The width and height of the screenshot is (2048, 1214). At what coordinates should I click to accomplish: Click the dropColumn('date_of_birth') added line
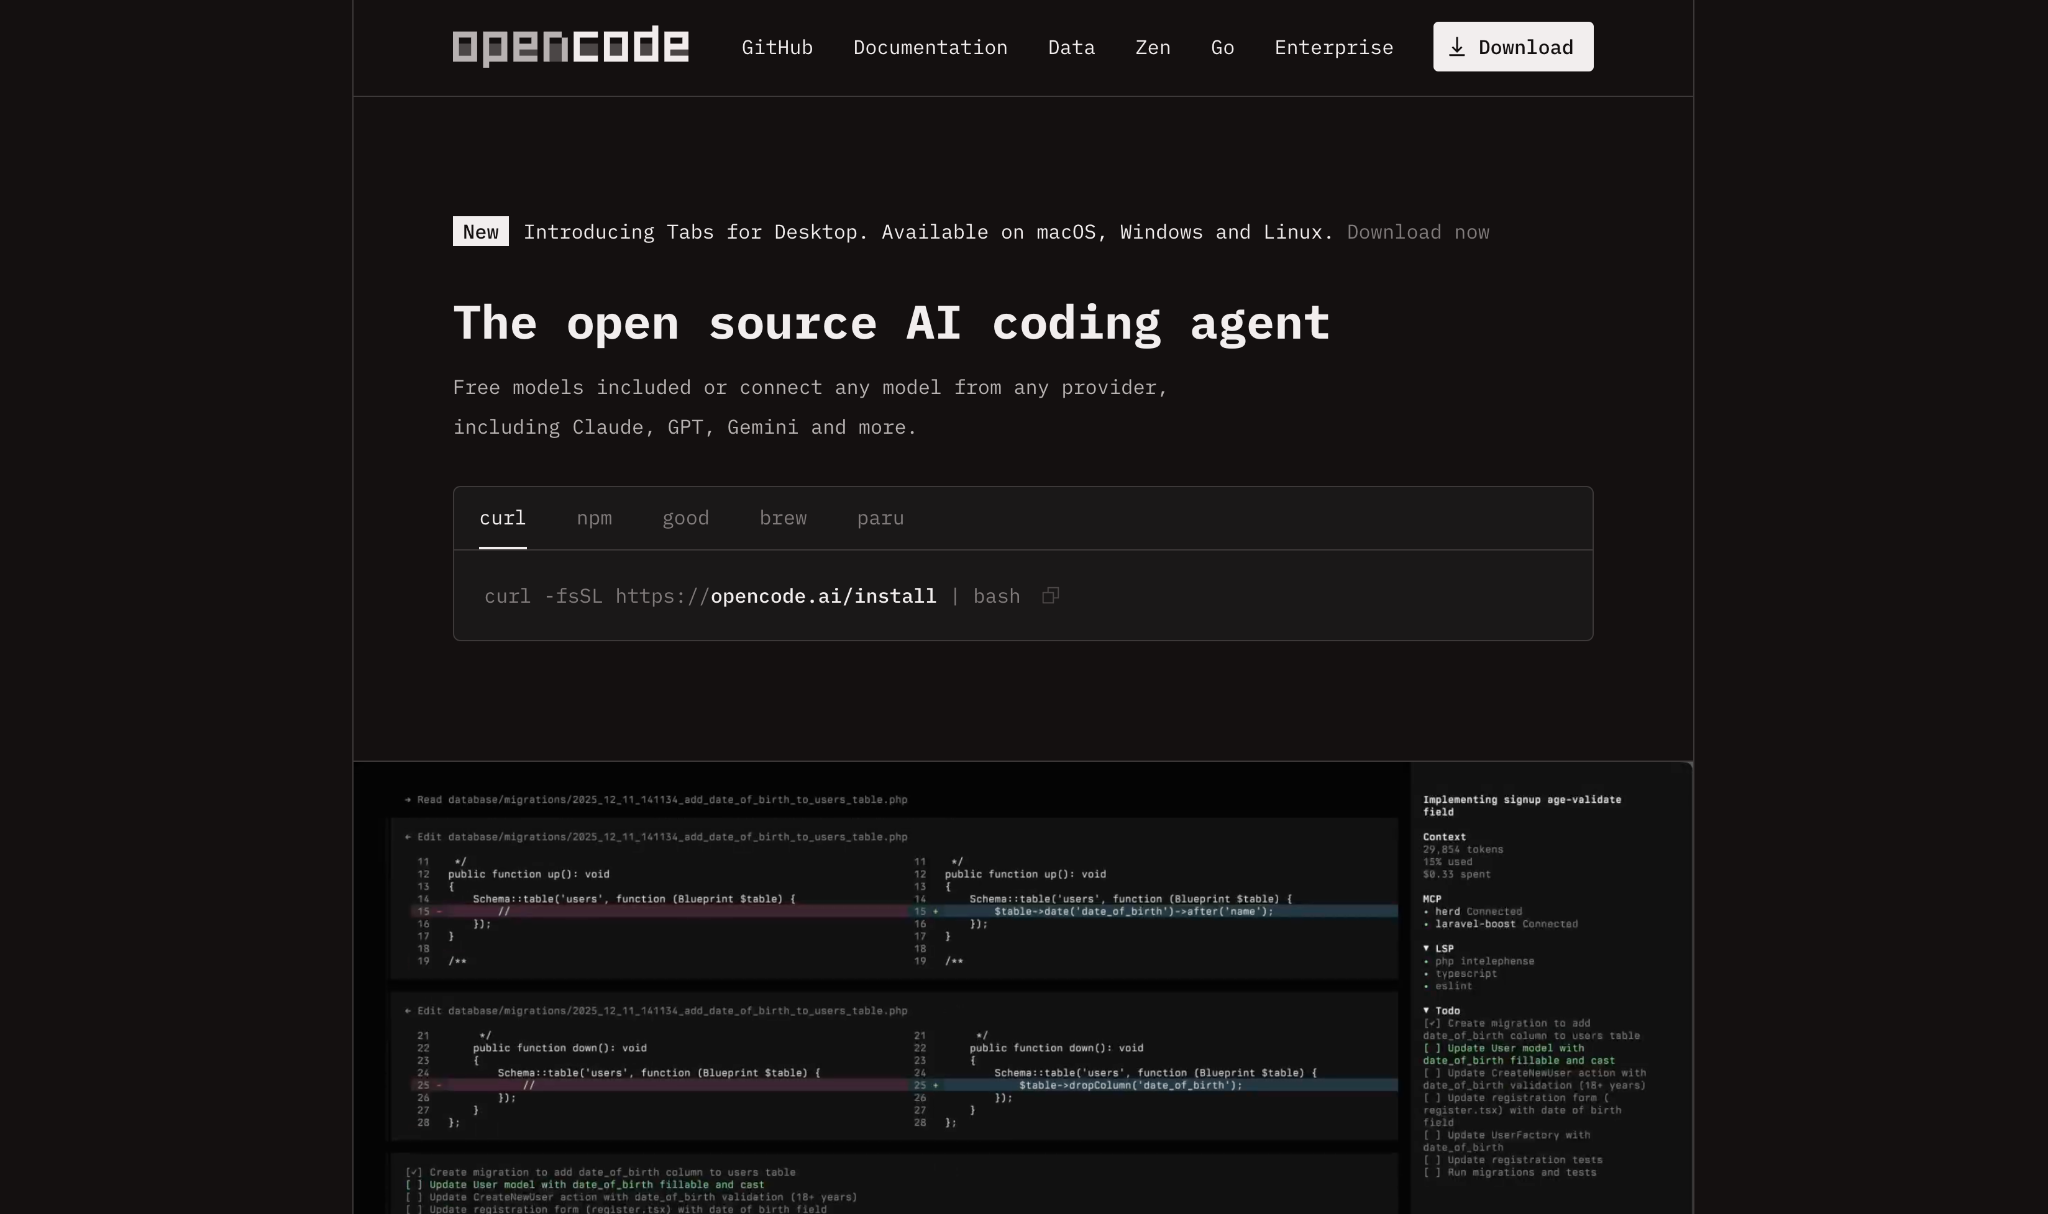(1154, 1085)
